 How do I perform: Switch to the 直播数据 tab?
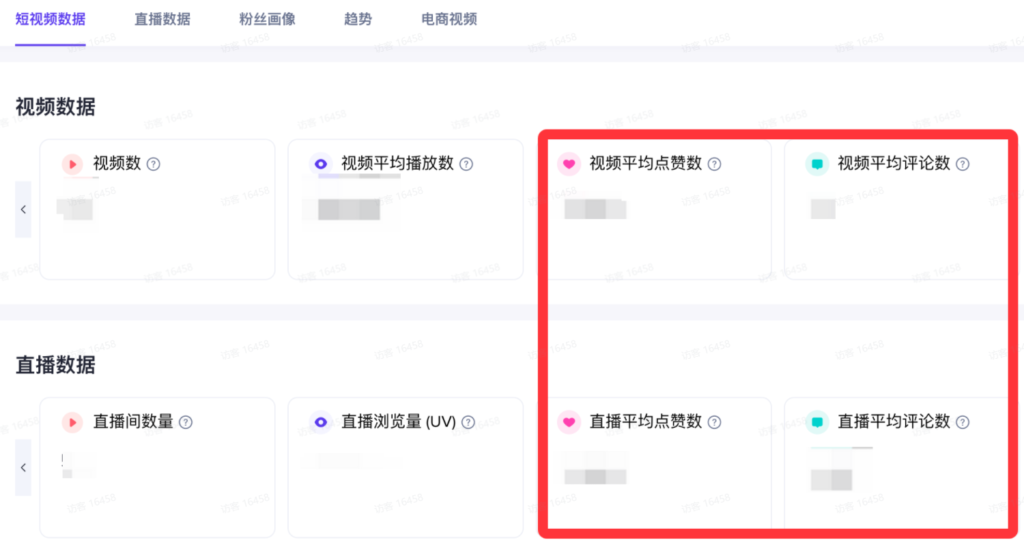point(162,19)
